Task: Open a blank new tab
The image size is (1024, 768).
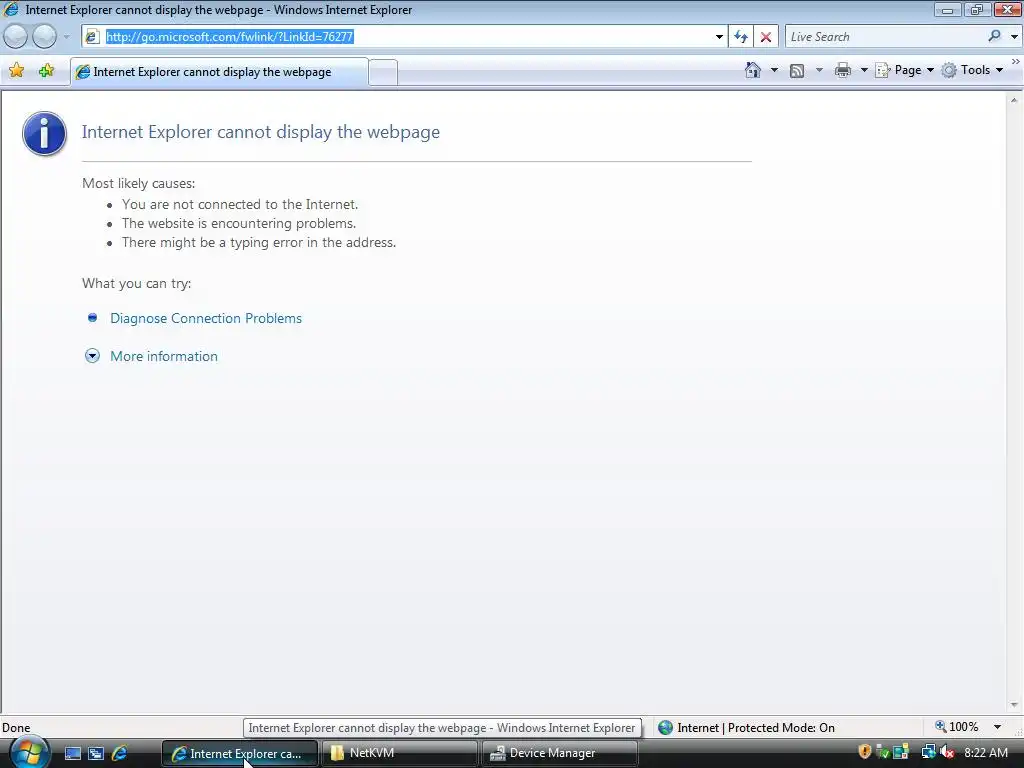Action: [383, 72]
